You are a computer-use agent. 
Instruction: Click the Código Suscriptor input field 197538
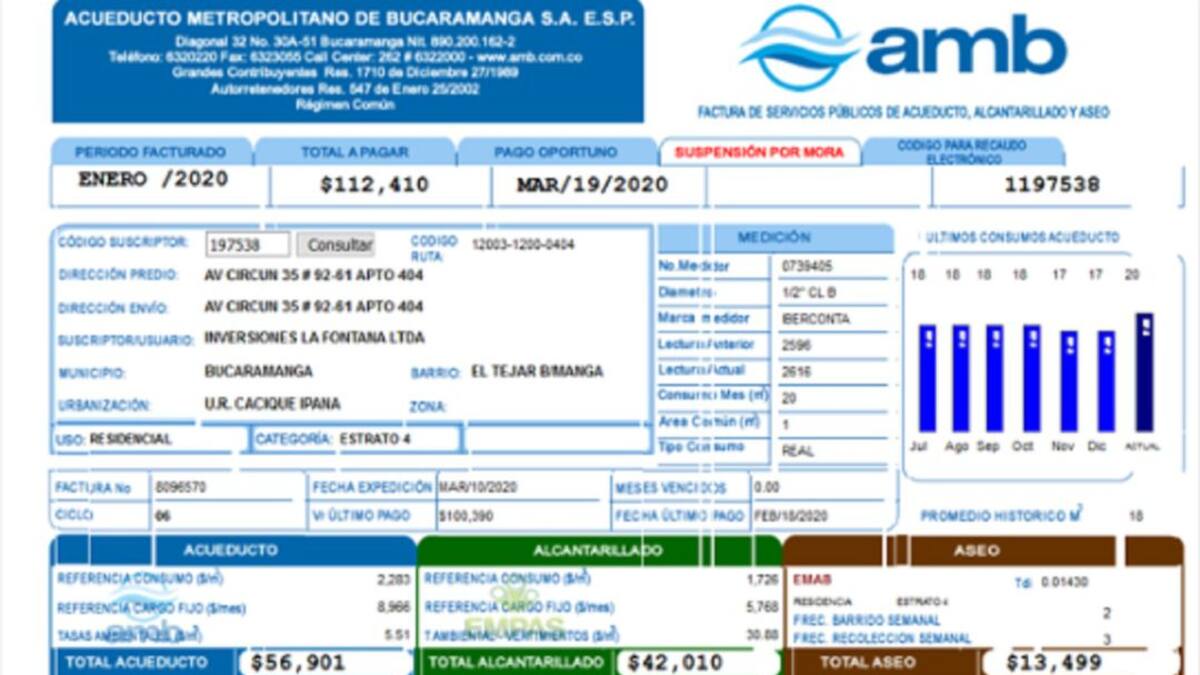[x=248, y=245]
